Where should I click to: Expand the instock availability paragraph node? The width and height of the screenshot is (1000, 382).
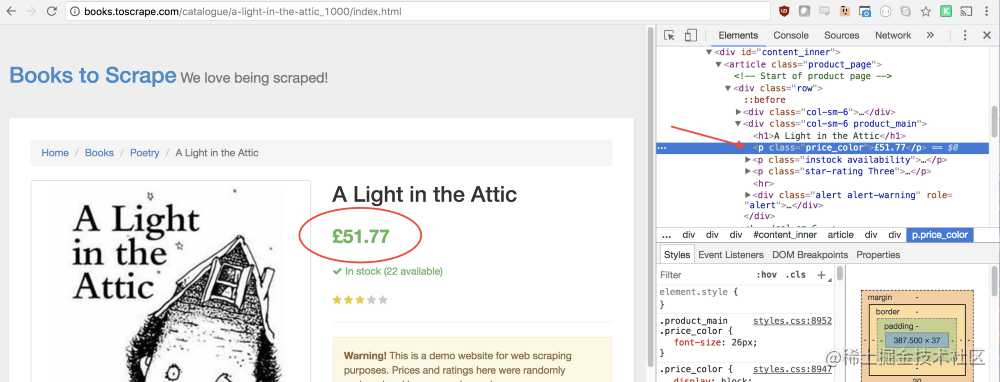coord(748,160)
